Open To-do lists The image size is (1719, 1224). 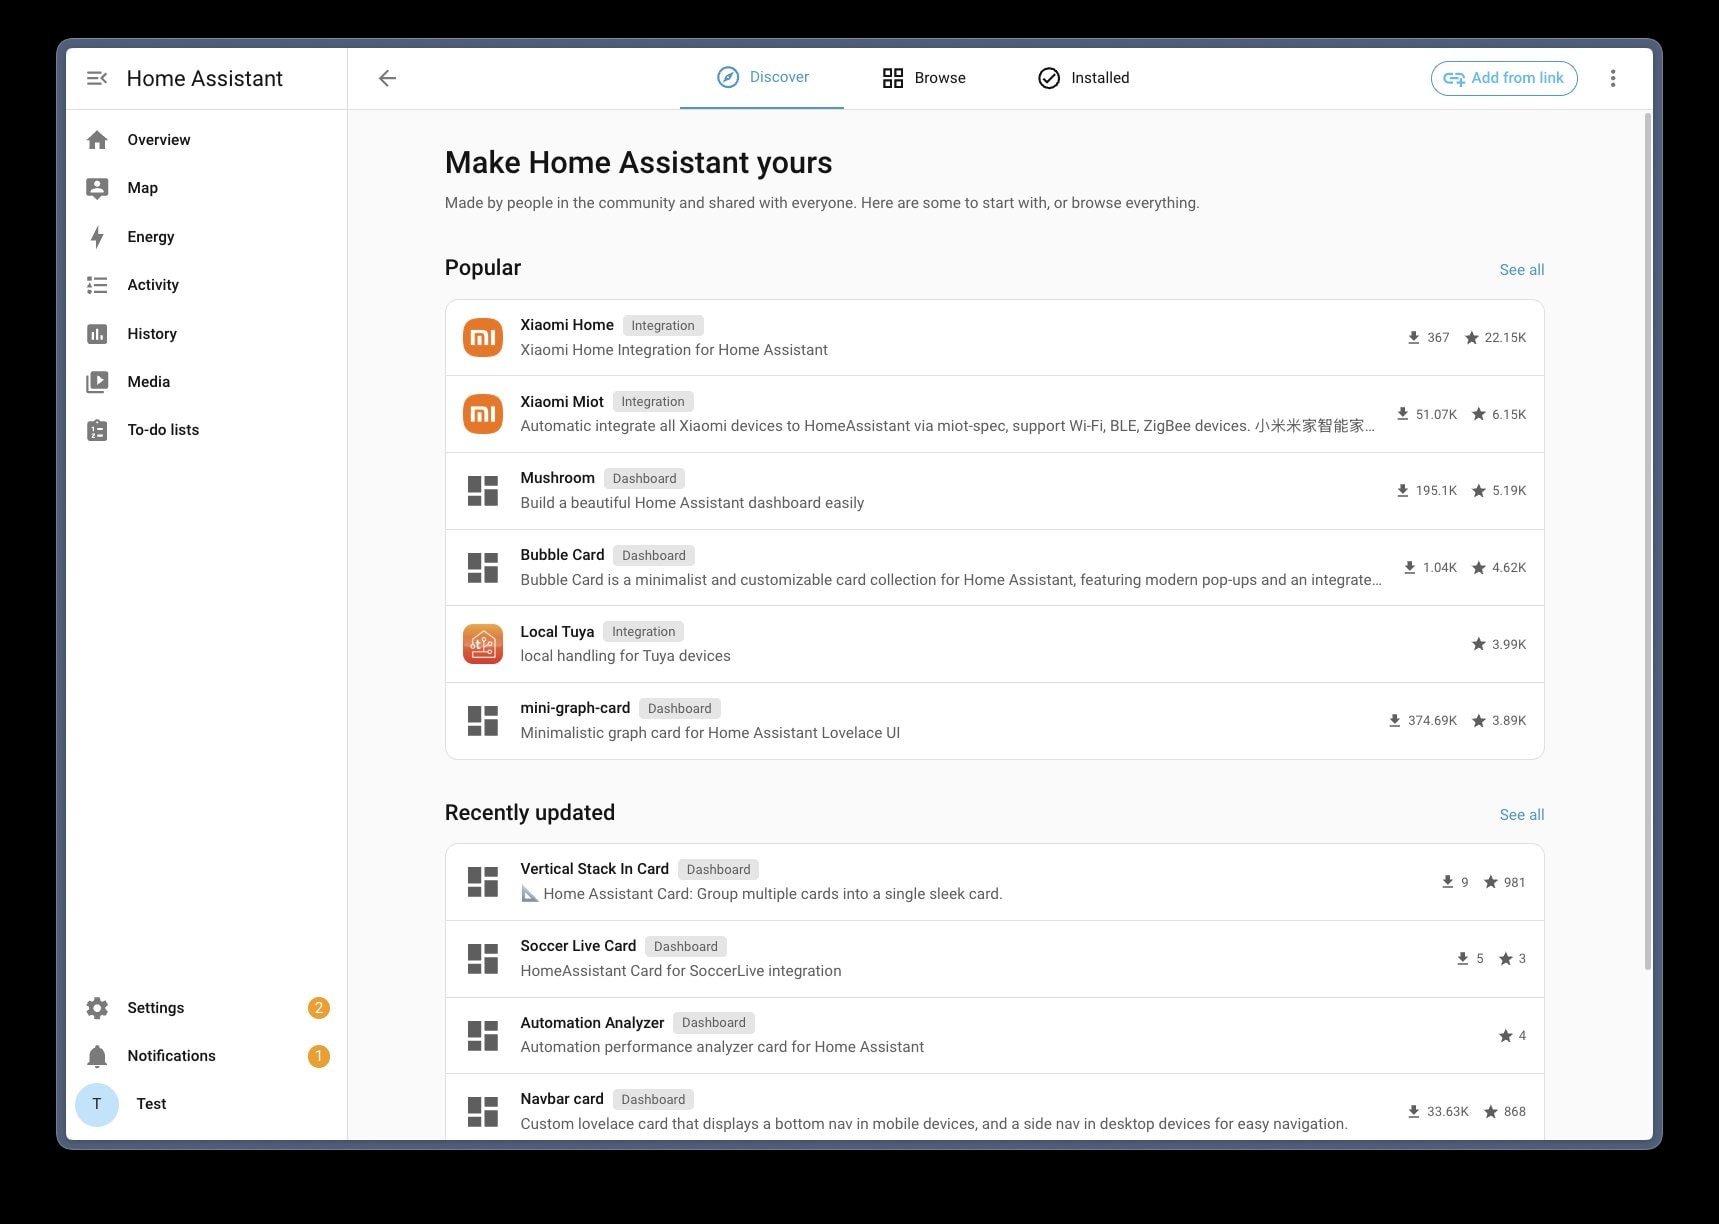(x=207, y=430)
